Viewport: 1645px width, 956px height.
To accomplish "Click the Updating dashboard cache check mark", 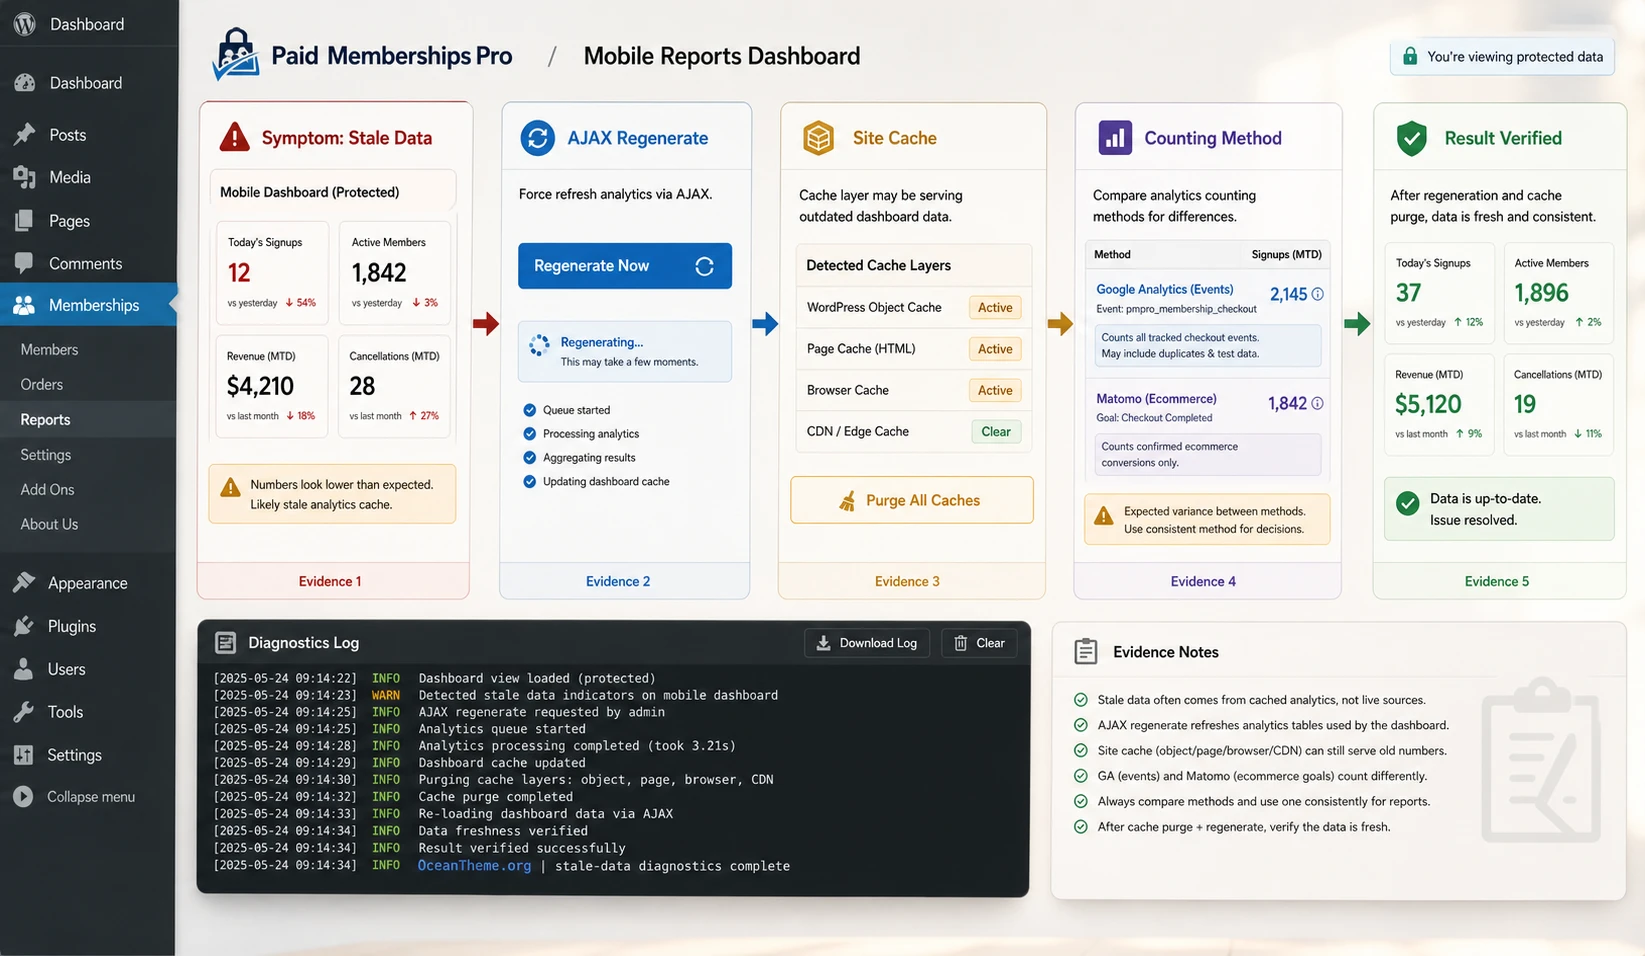I will click(530, 482).
